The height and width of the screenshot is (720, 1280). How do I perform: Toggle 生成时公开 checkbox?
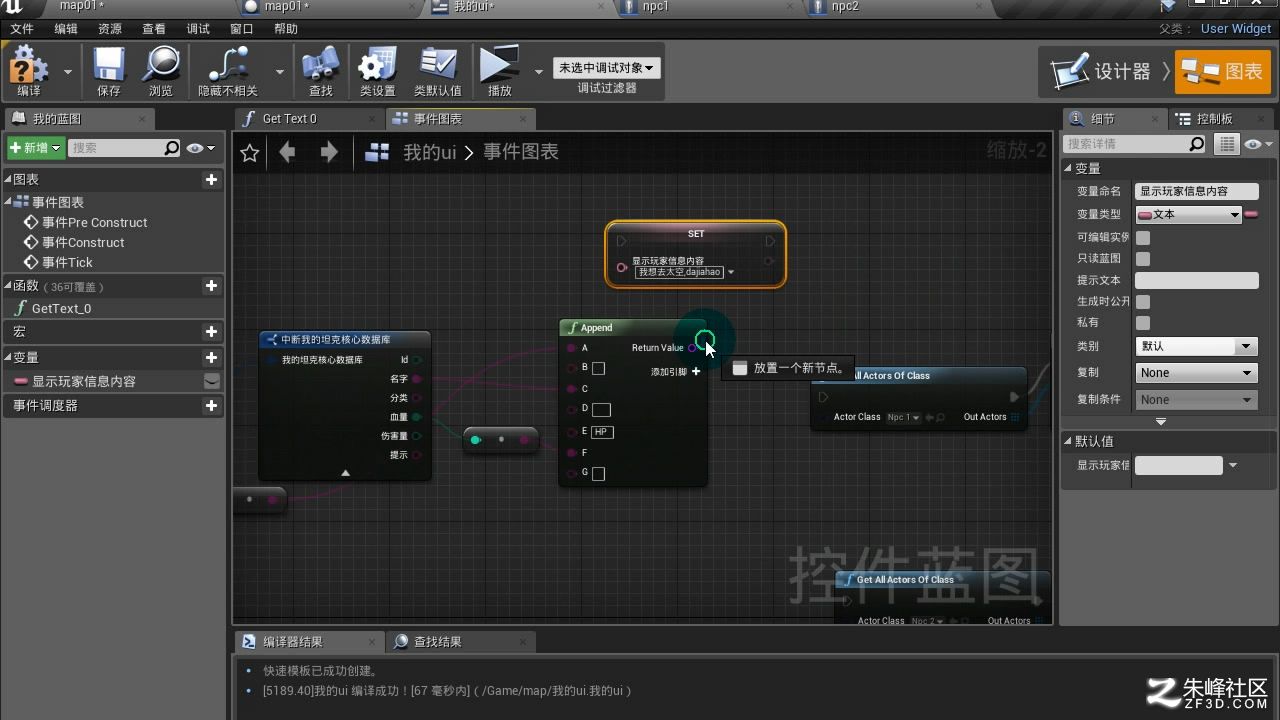coord(1143,301)
